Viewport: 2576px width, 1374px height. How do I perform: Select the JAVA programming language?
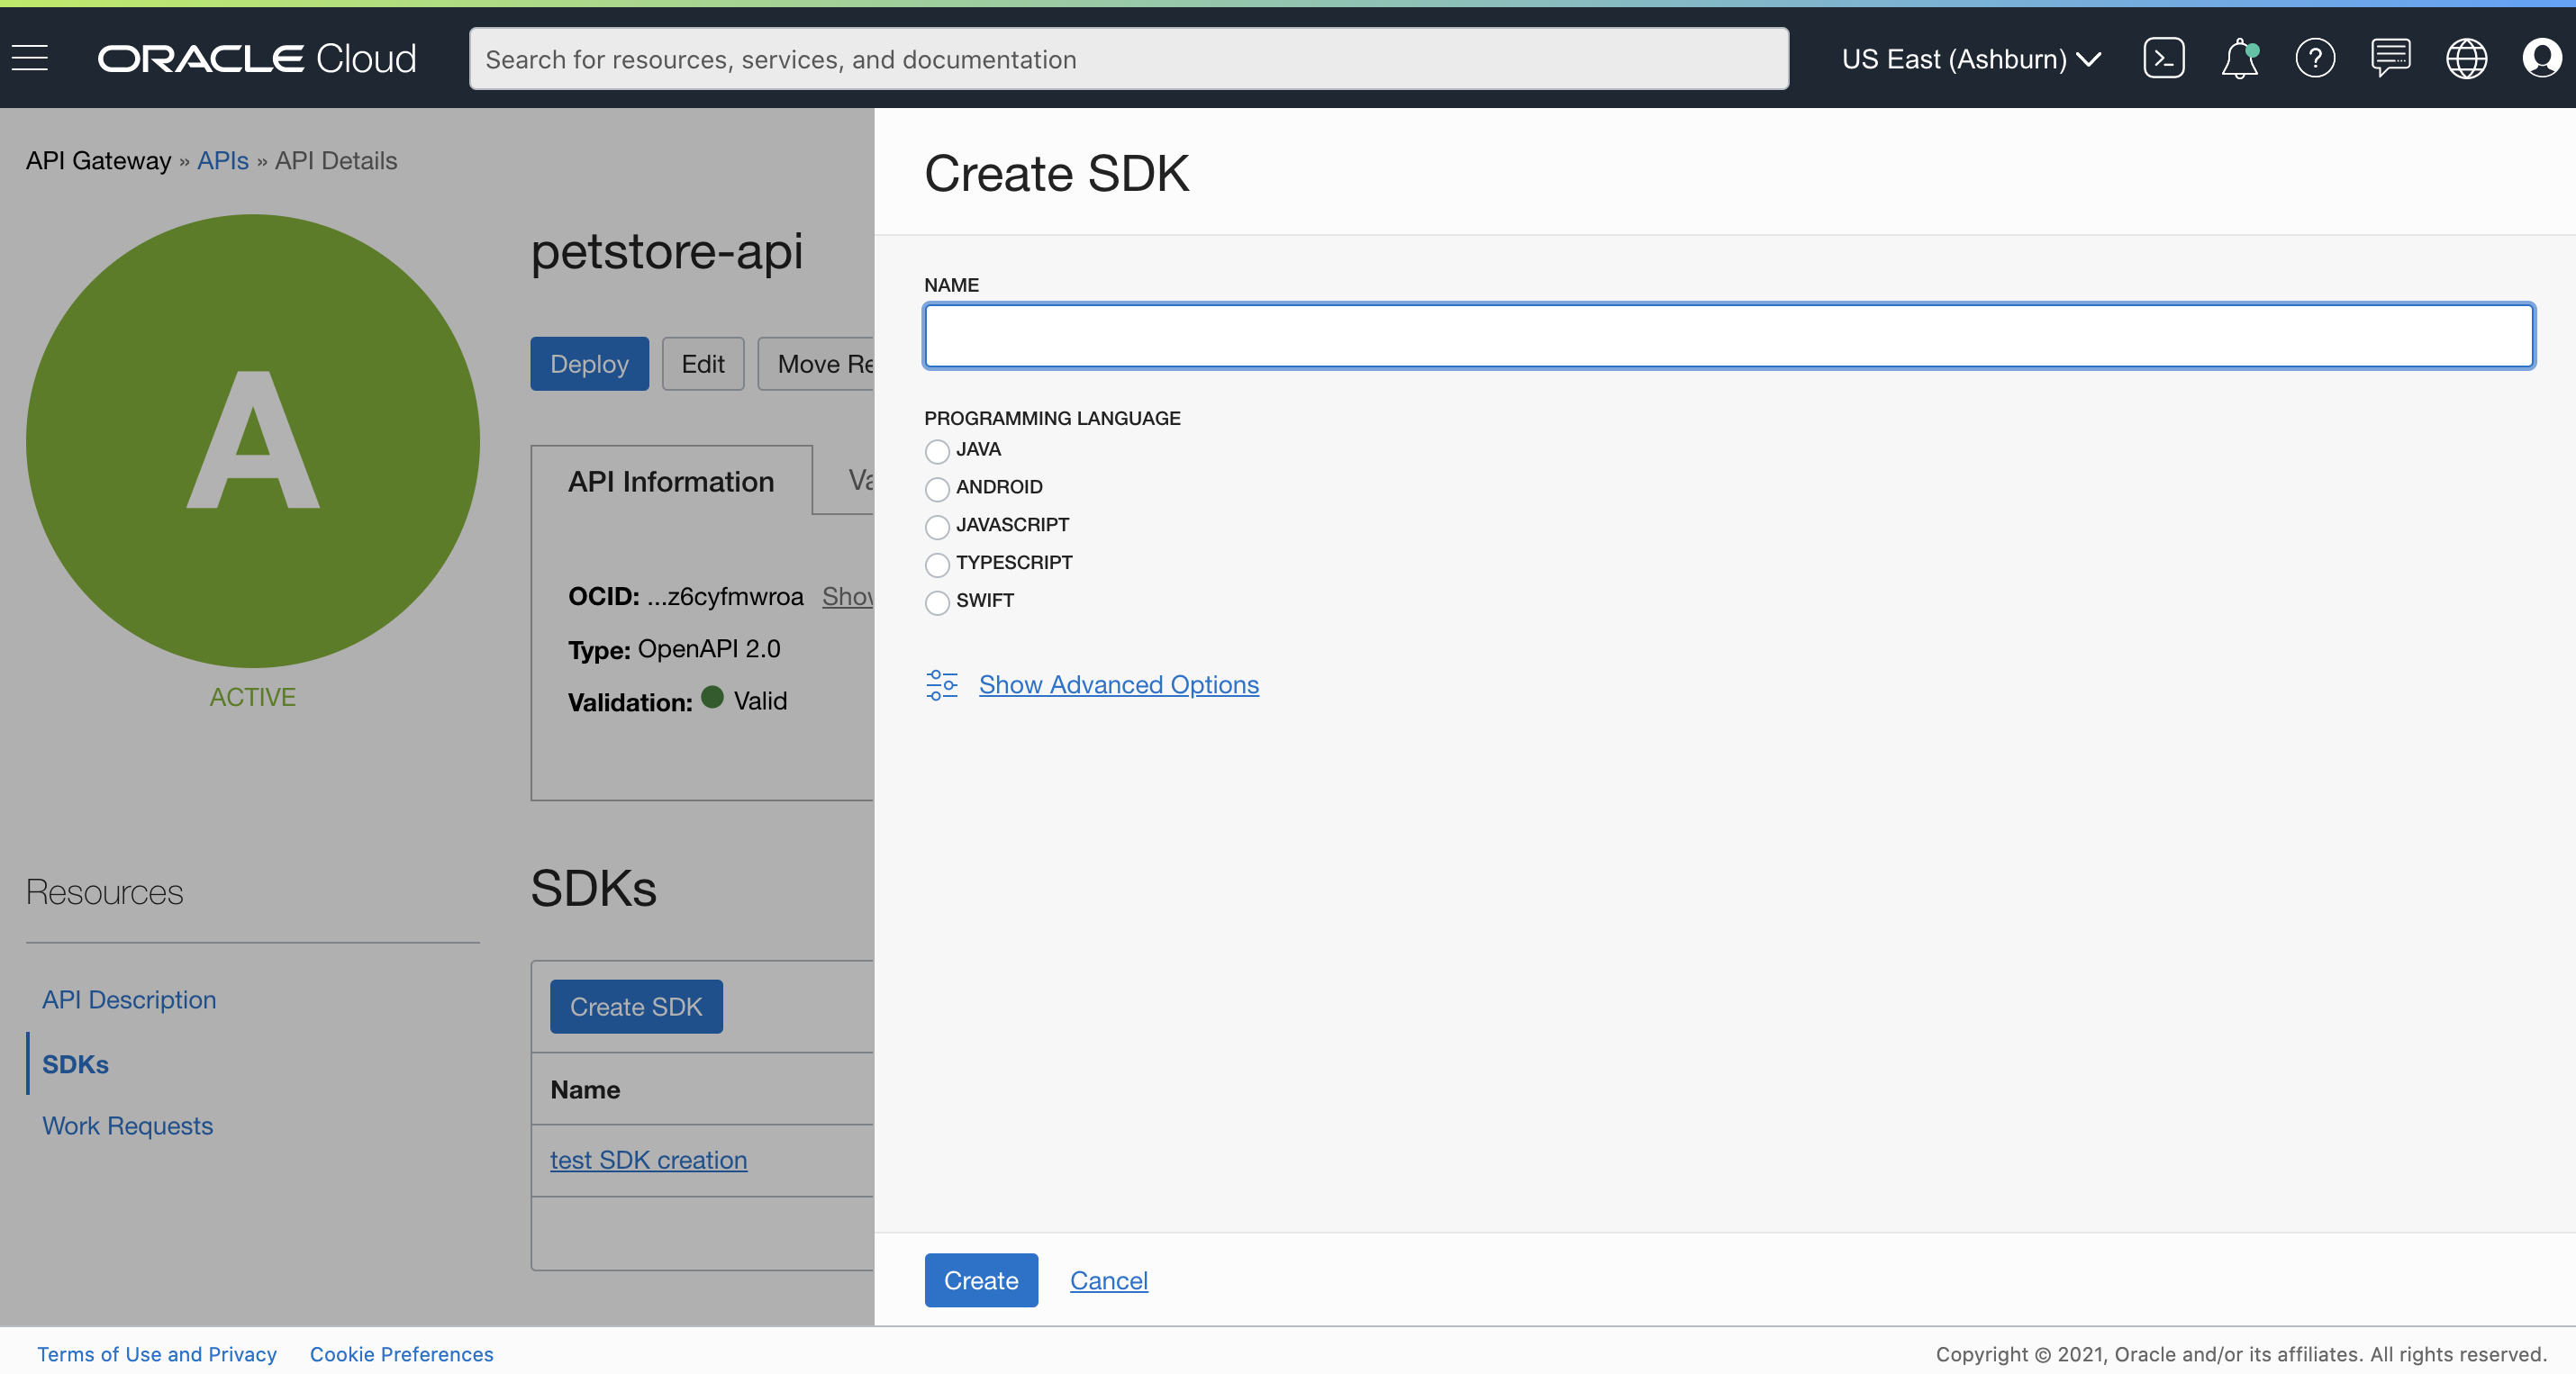tap(937, 451)
